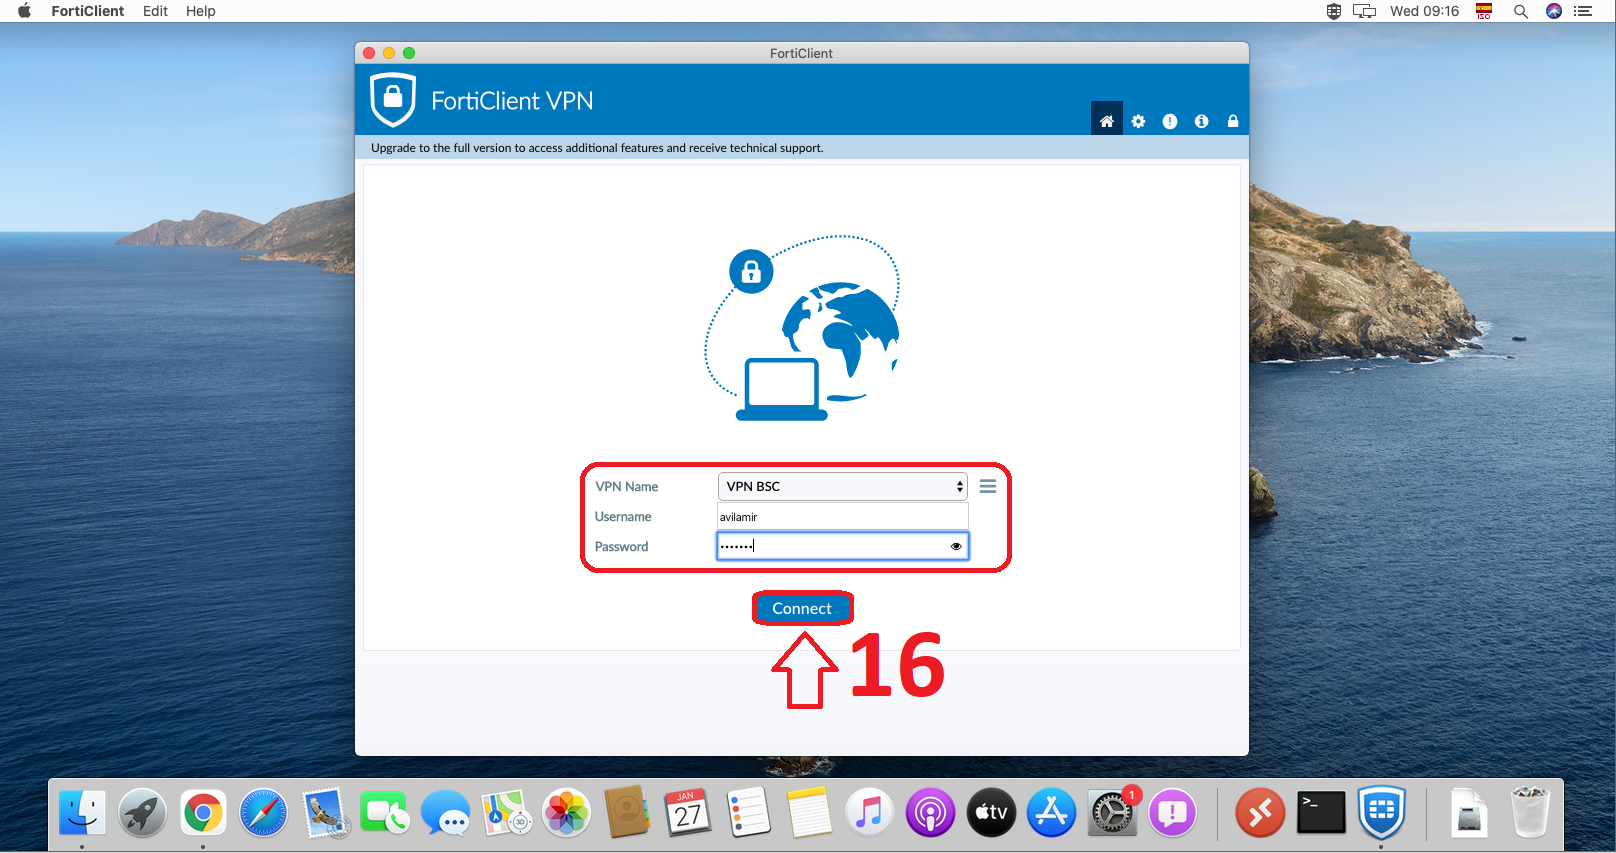Open the Notification Center list icon
This screenshot has width=1616, height=853.
1583,11
